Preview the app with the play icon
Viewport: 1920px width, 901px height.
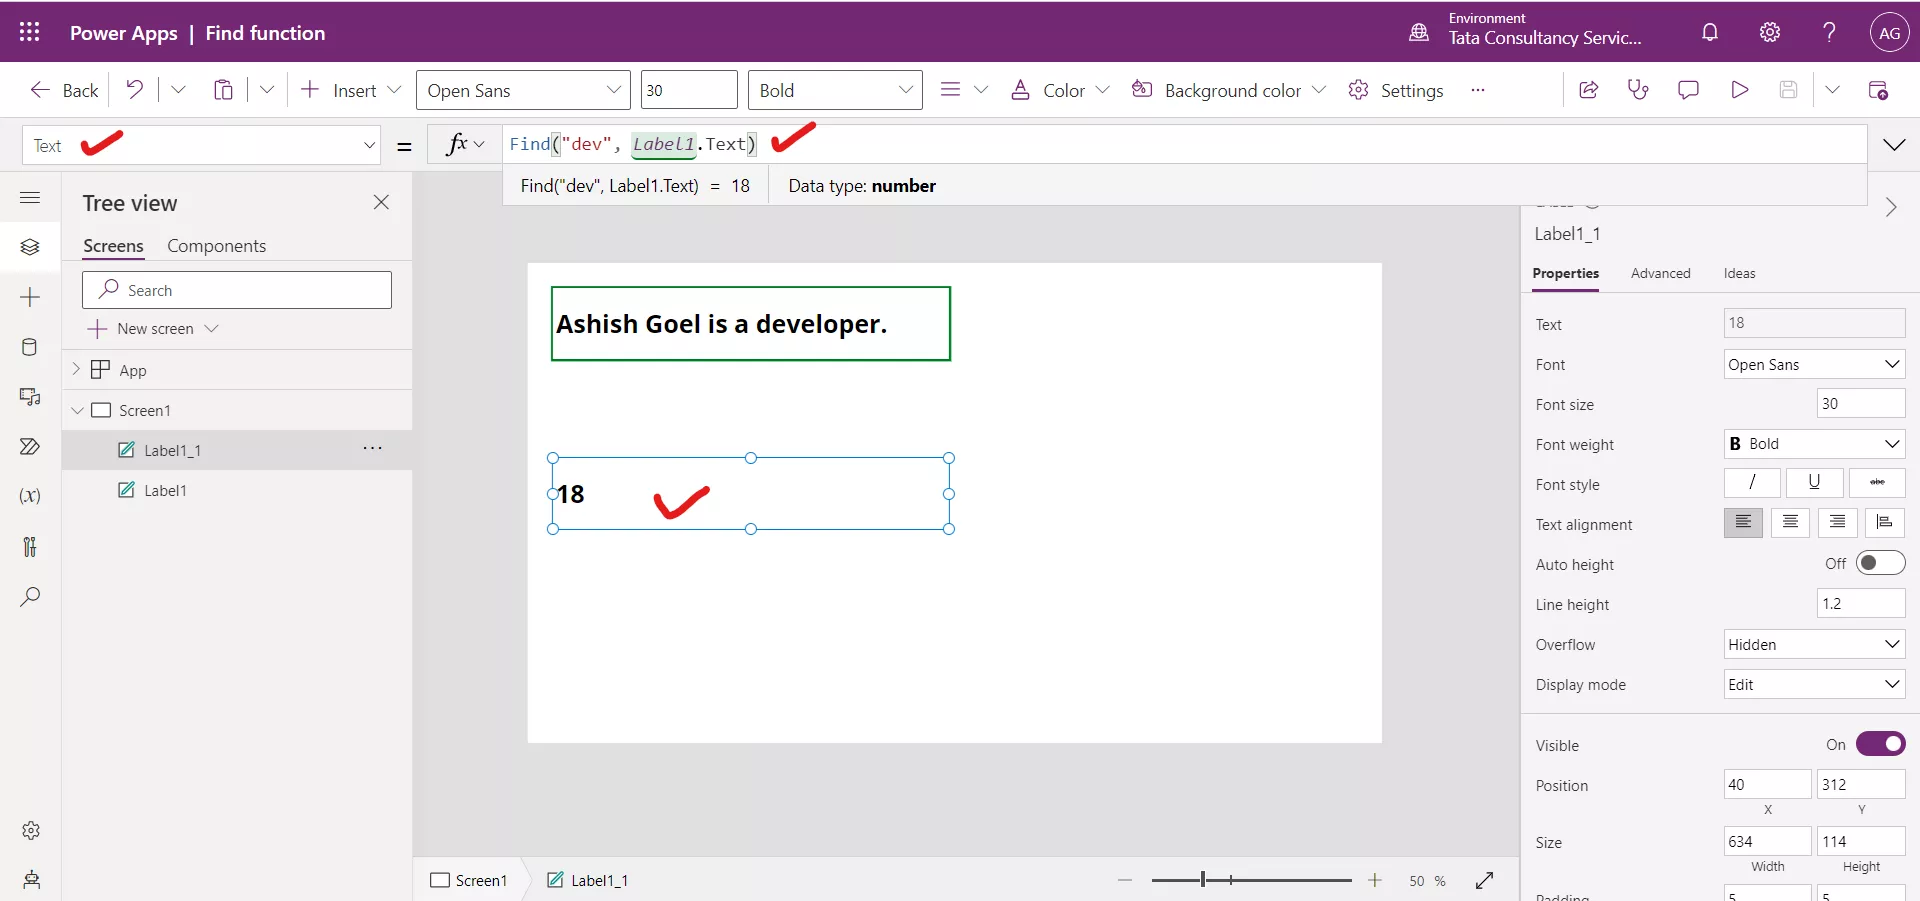click(1740, 89)
